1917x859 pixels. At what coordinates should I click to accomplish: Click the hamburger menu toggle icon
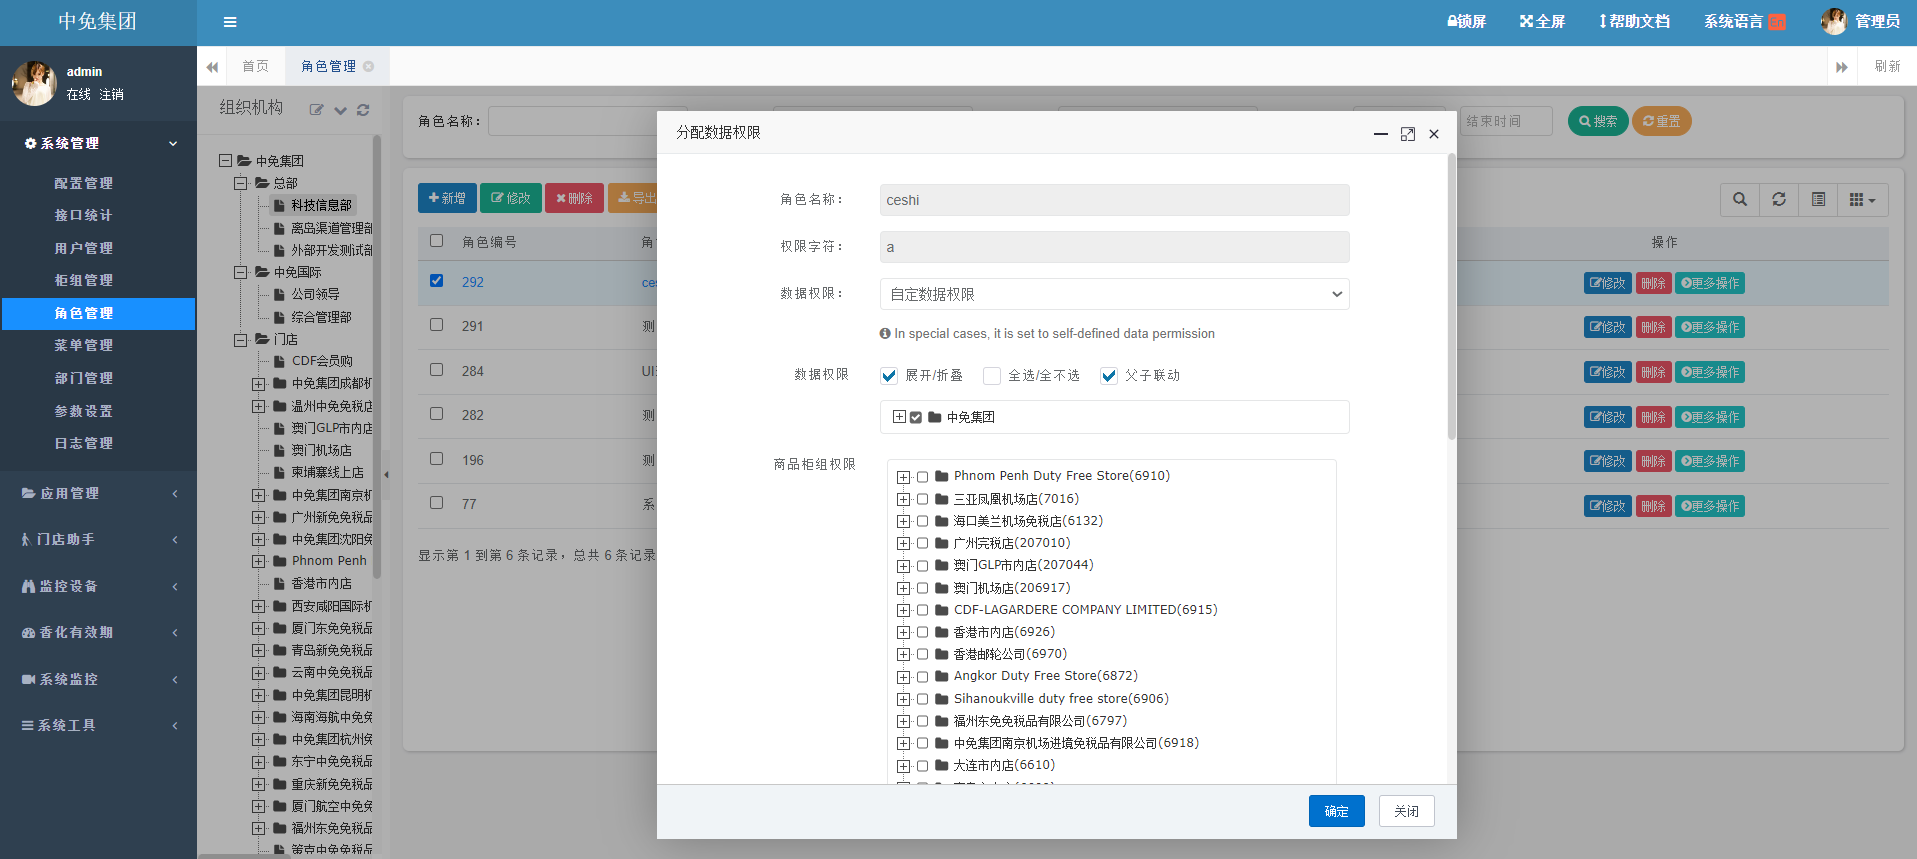point(229,22)
